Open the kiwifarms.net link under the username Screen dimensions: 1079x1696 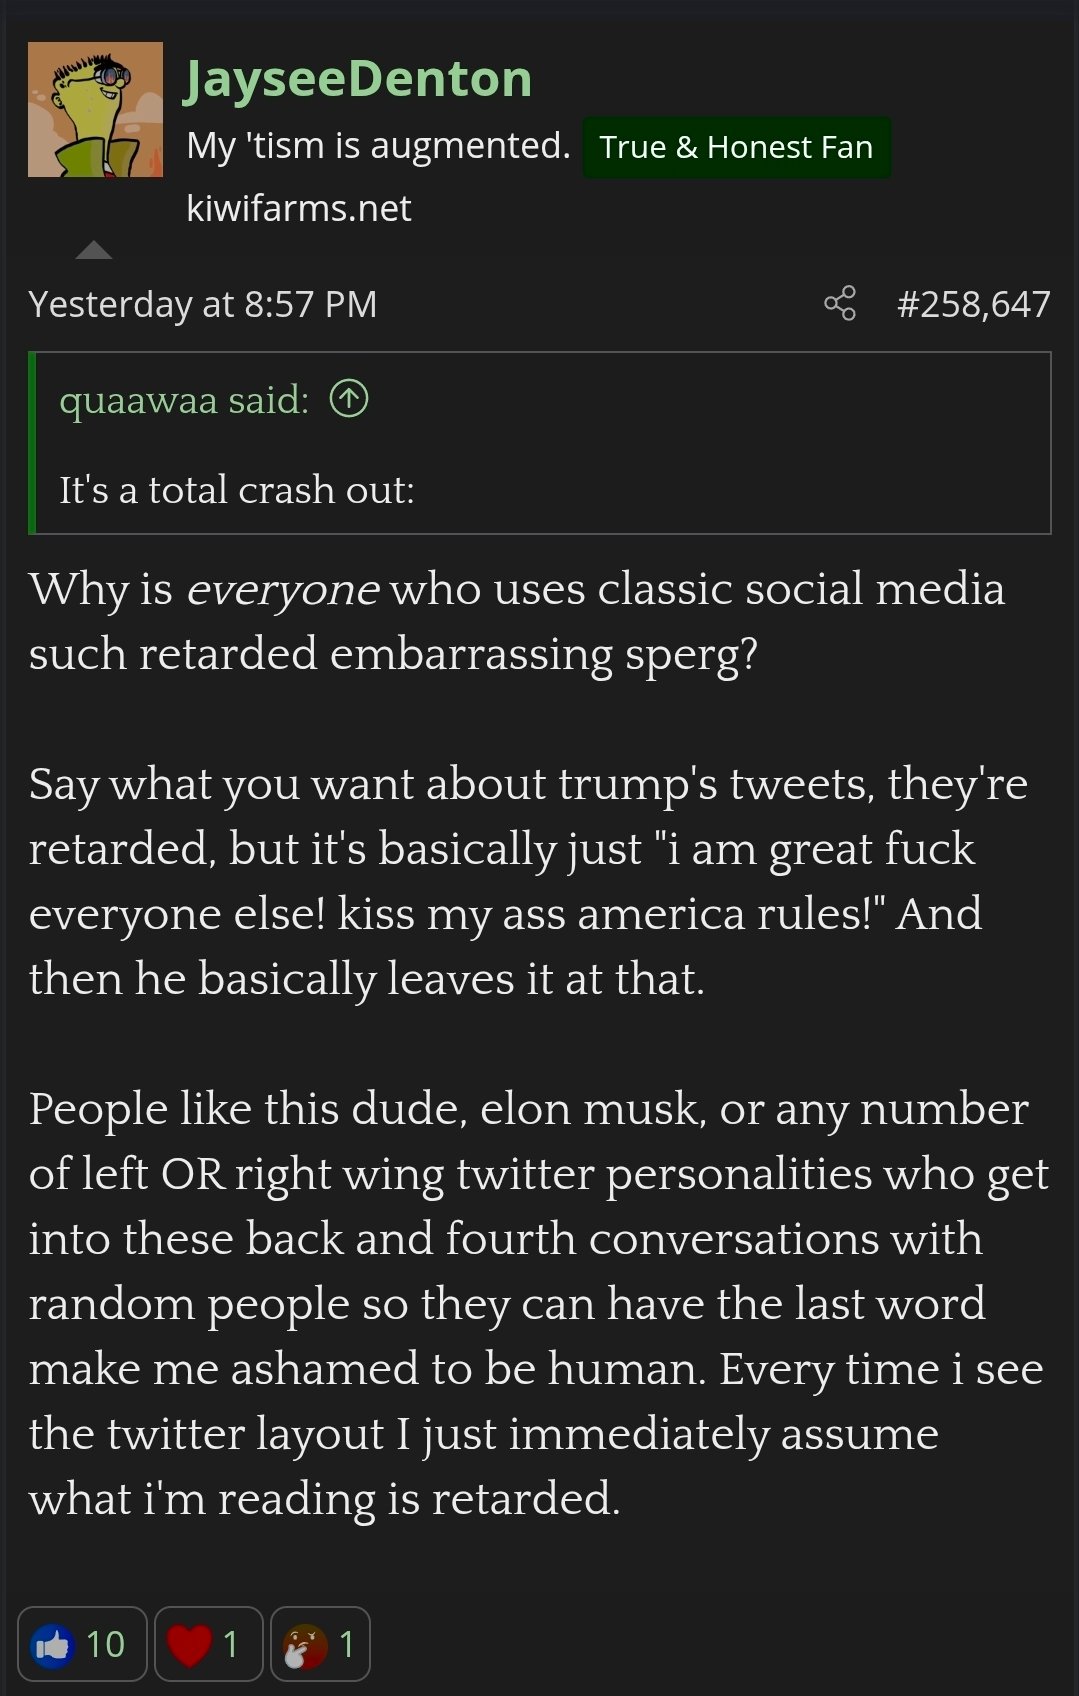298,208
